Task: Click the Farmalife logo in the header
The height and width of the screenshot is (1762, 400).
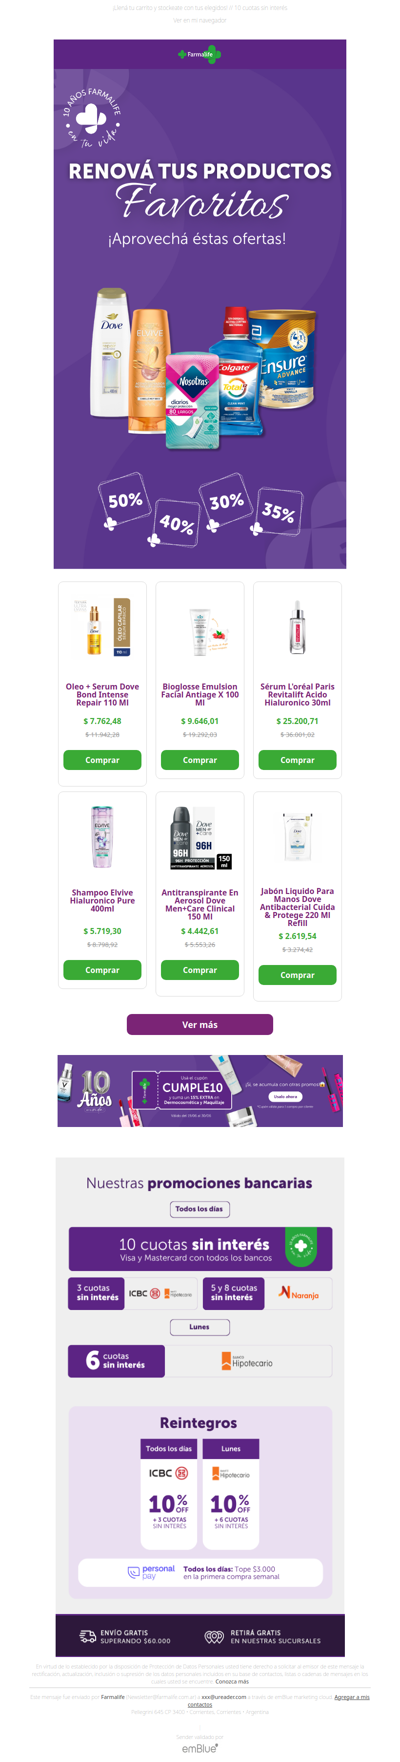Action: pyautogui.click(x=200, y=54)
